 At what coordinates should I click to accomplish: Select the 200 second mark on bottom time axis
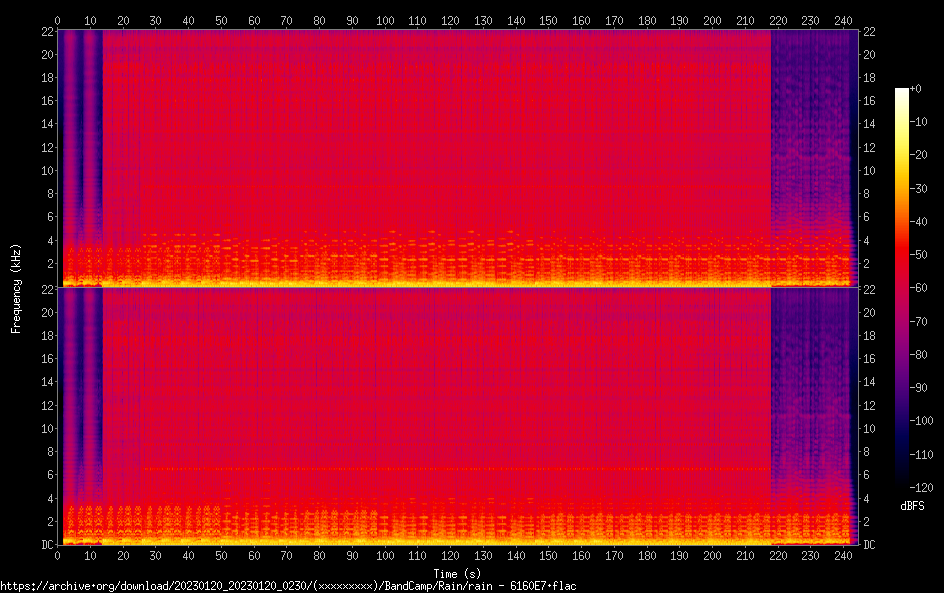(x=712, y=555)
